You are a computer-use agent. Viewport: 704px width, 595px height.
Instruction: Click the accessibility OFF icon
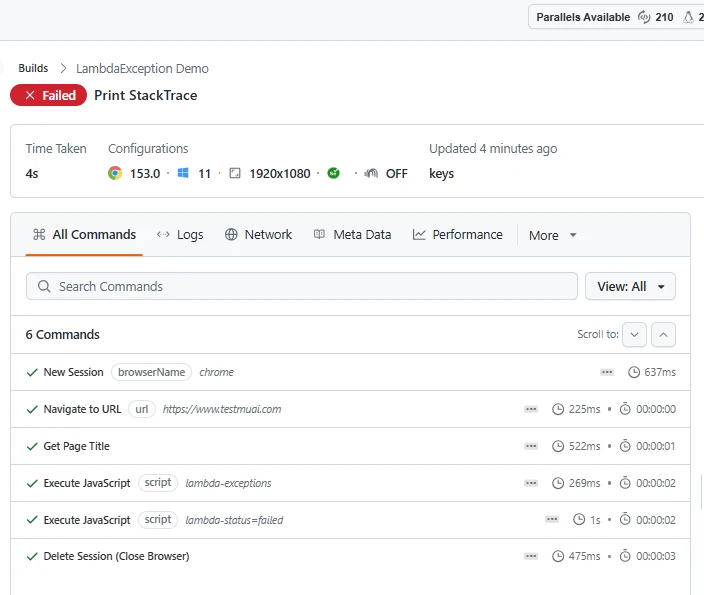click(x=371, y=173)
